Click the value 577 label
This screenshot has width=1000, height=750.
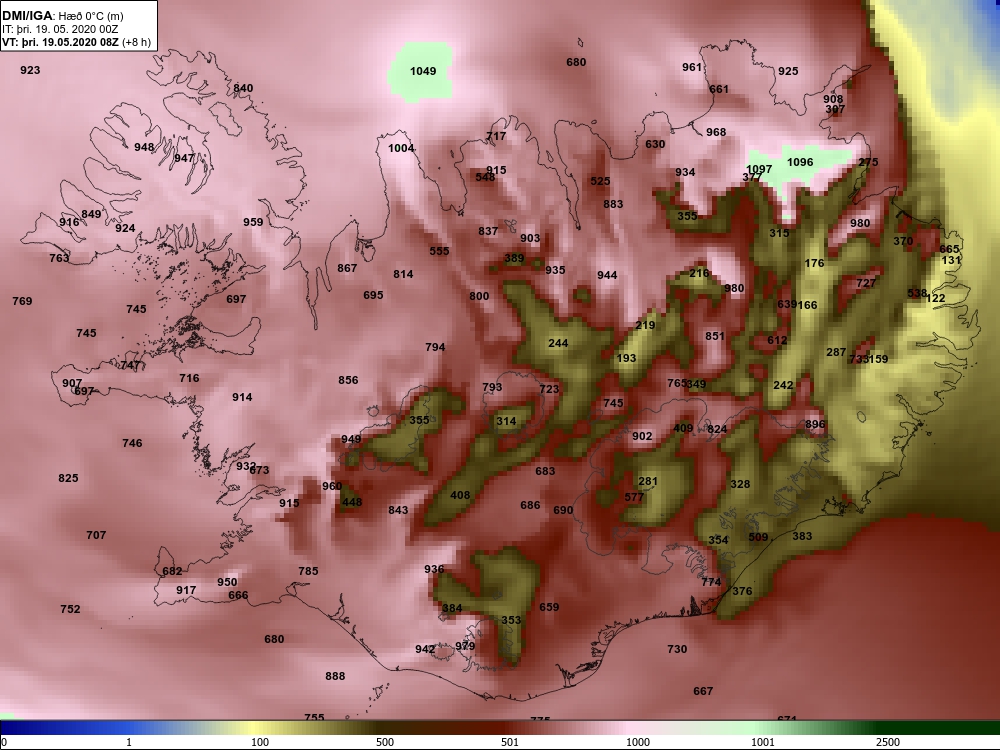click(x=634, y=497)
